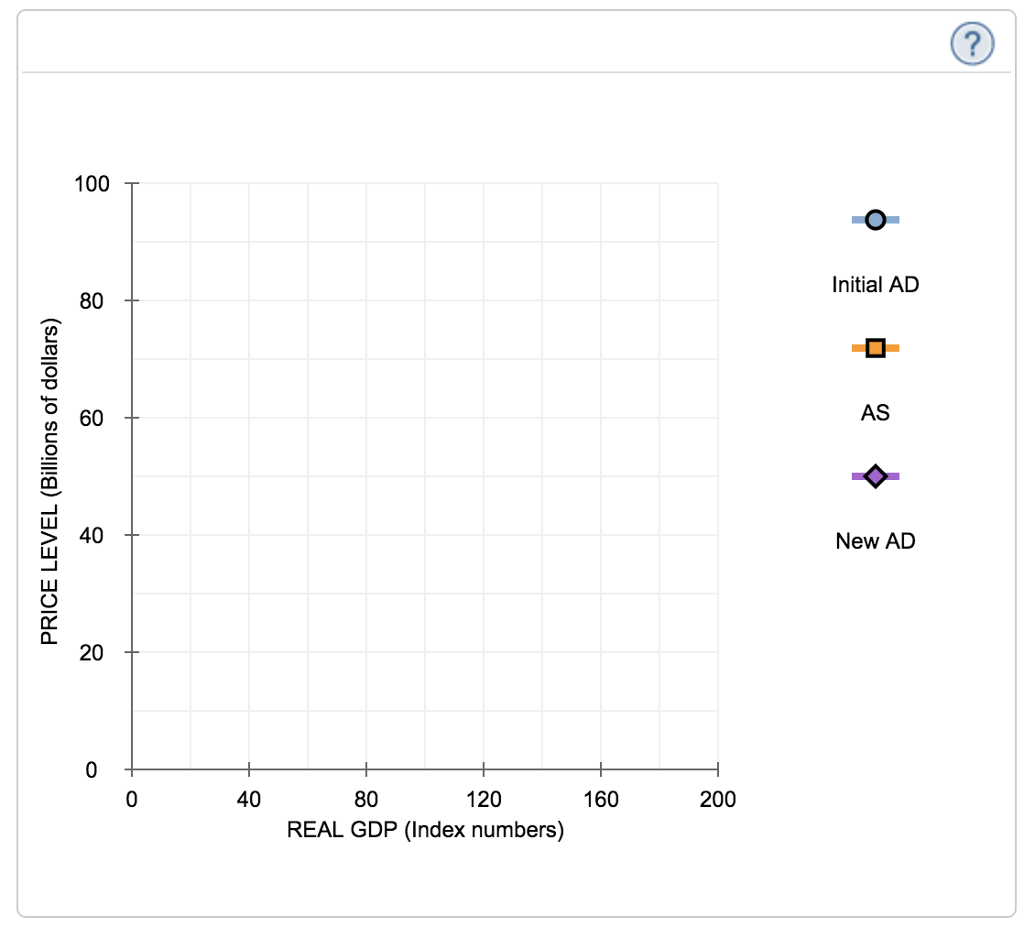Screen dimensions: 1024x927
Task: Select the AS legend label
Action: pos(875,412)
